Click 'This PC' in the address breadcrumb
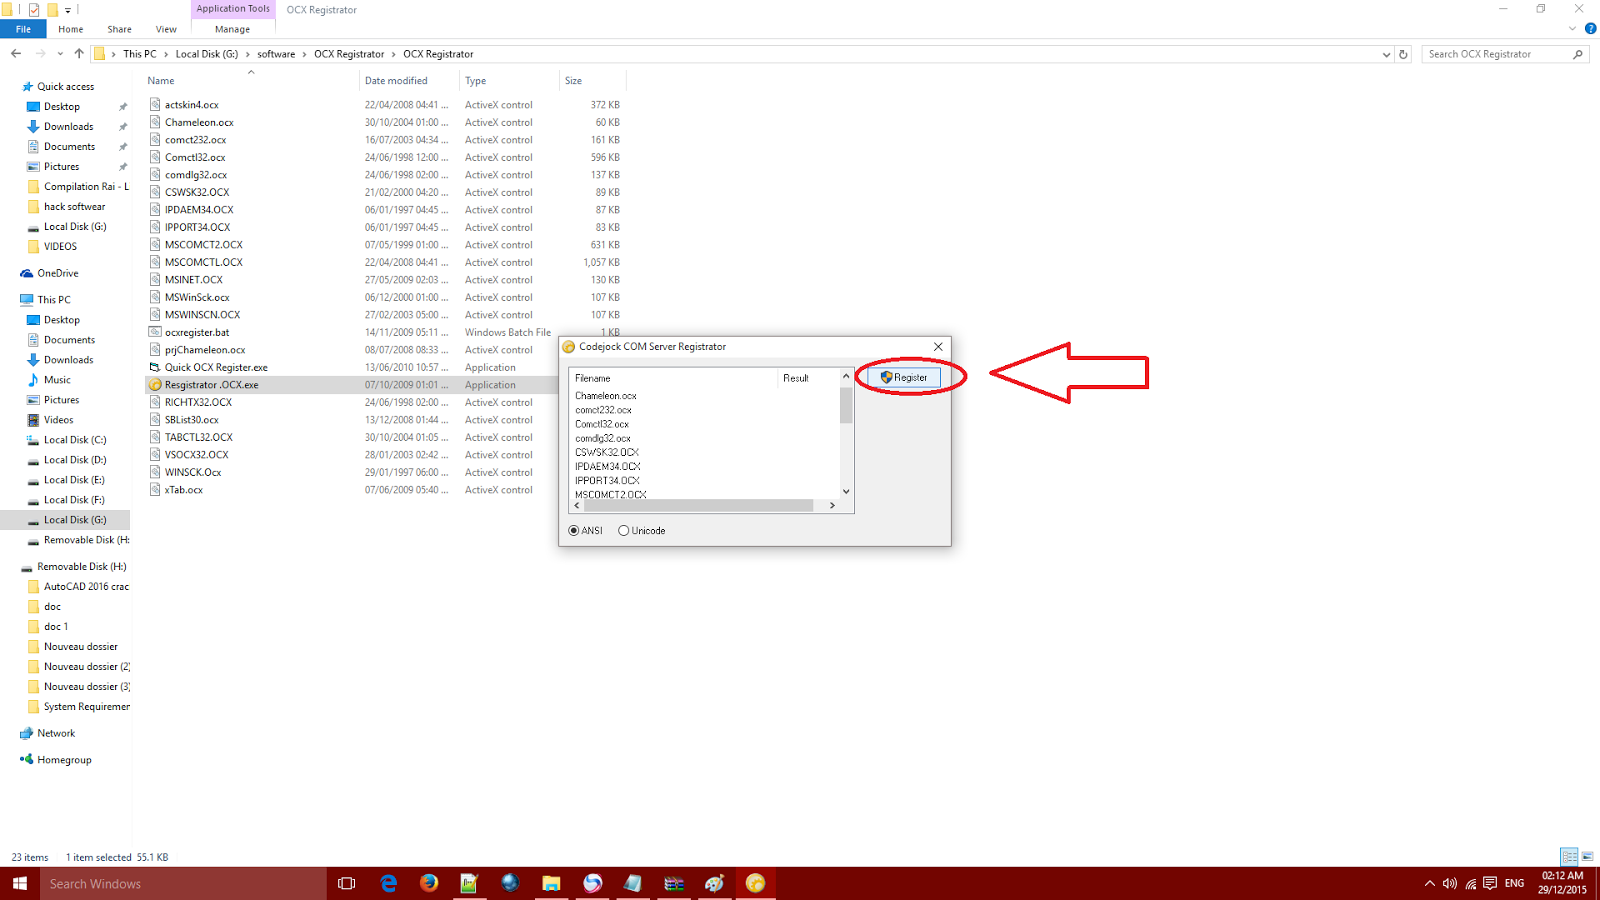1600x900 pixels. tap(140, 54)
